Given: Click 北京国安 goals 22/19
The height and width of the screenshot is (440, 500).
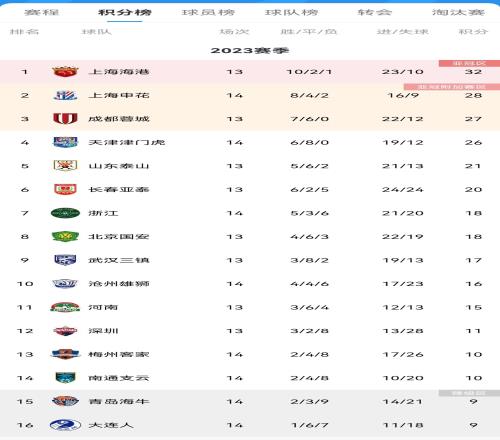Looking at the screenshot, I should coord(403,237).
